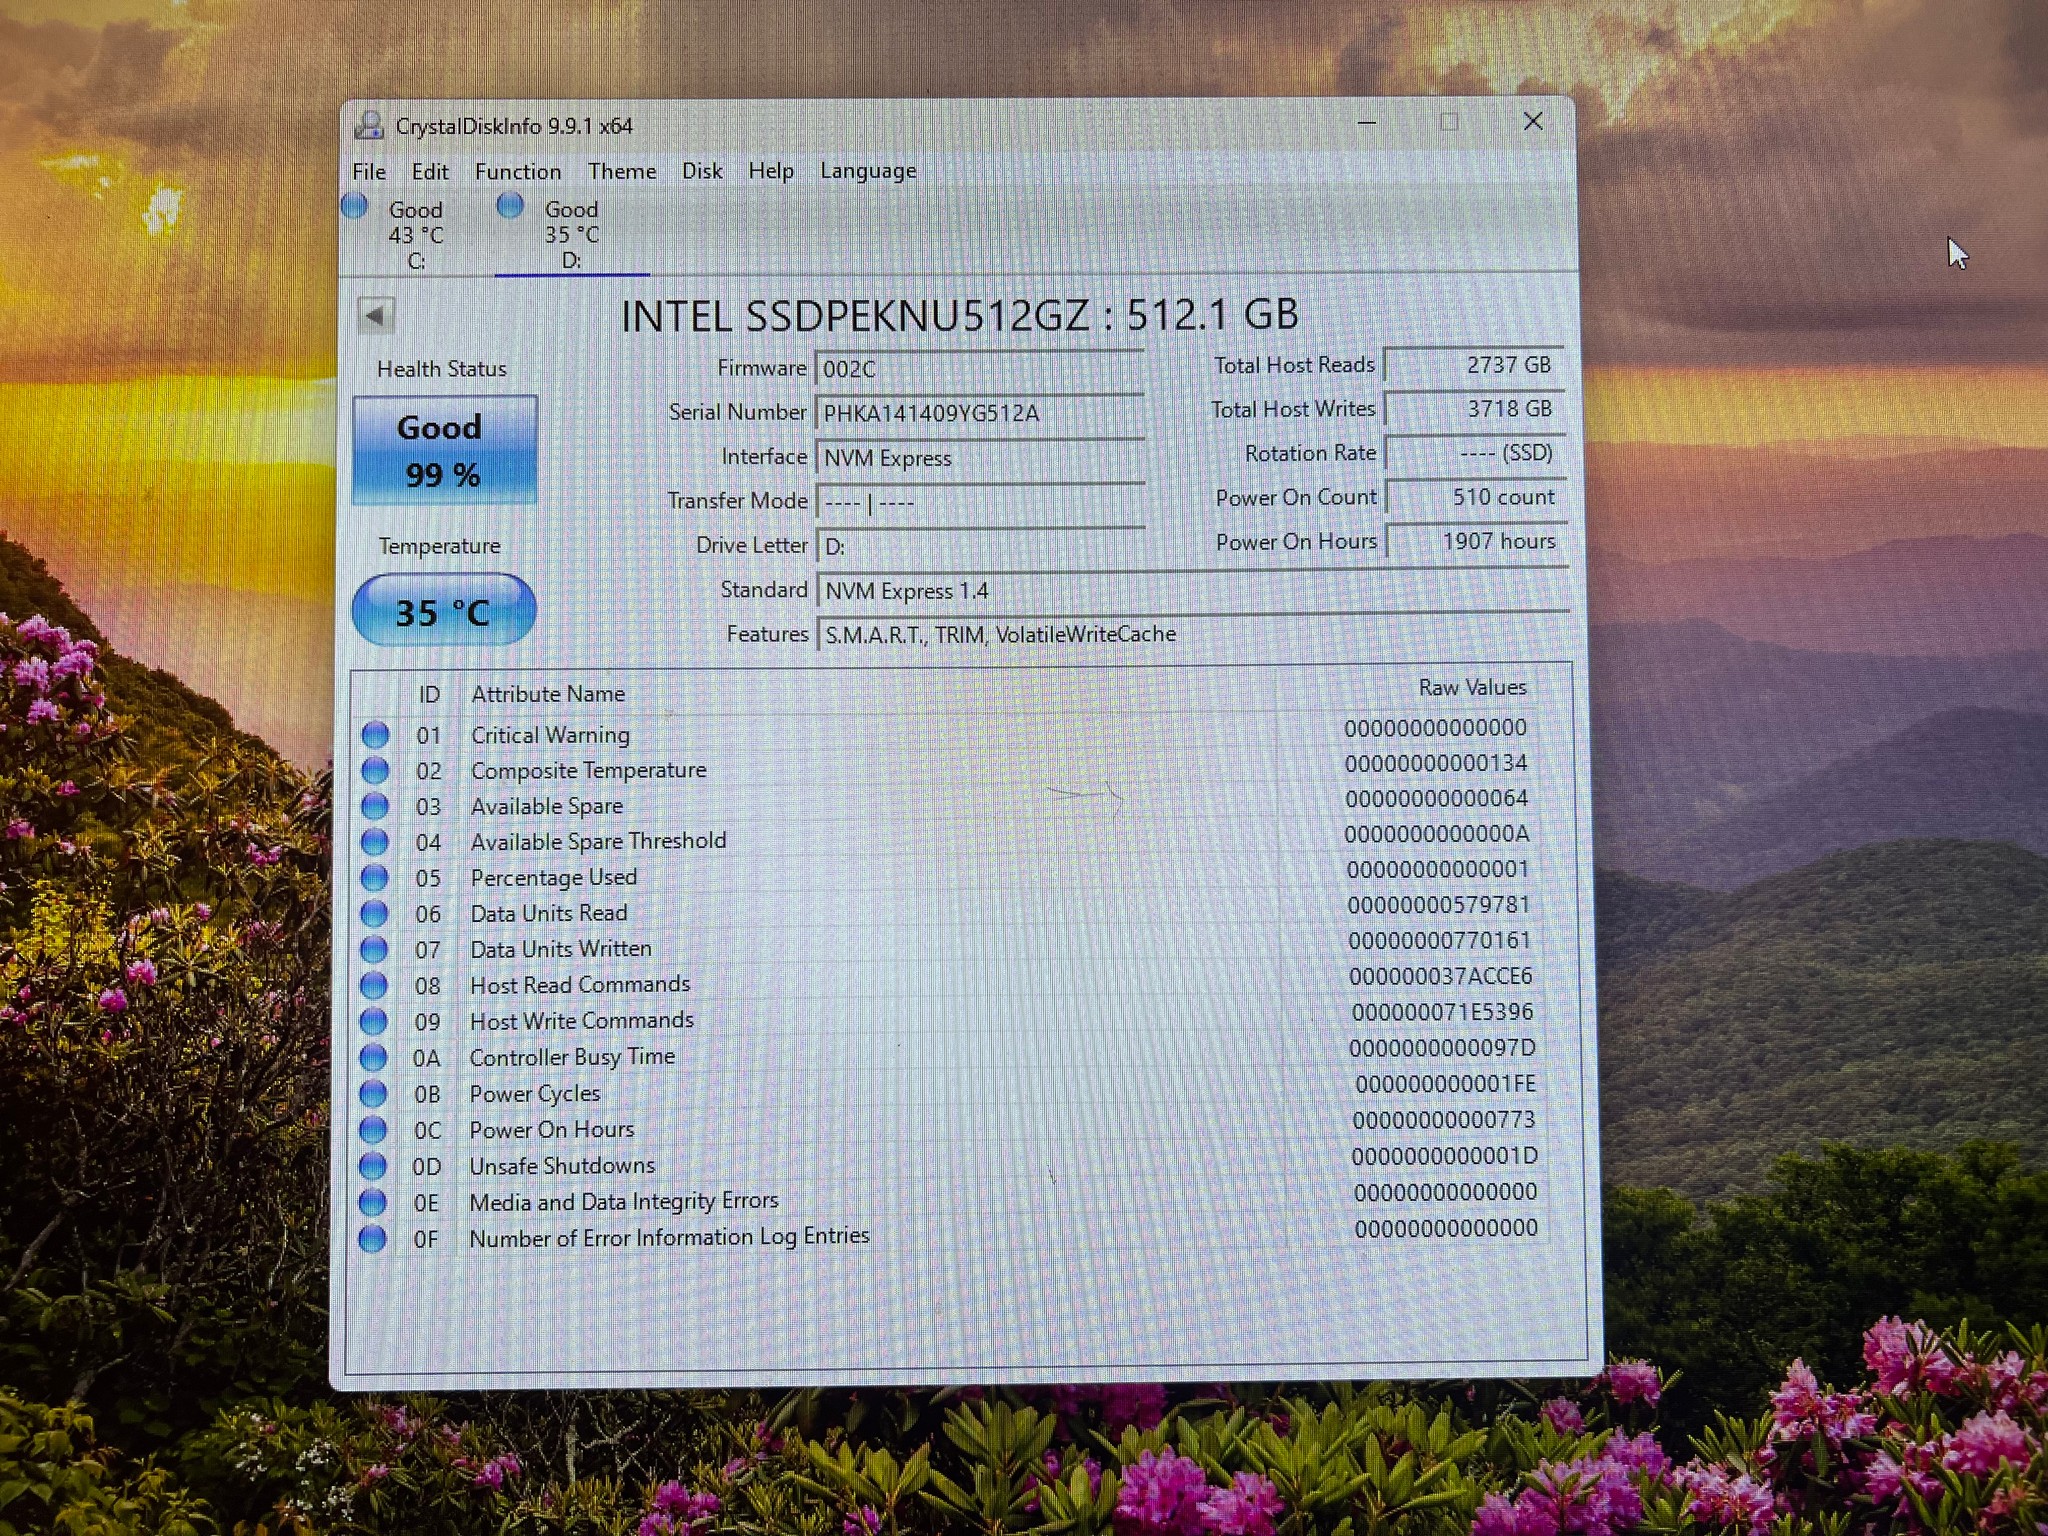The height and width of the screenshot is (1536, 2048).
Task: Select the Unsafe Shutdowns attribute name
Action: [562, 1166]
